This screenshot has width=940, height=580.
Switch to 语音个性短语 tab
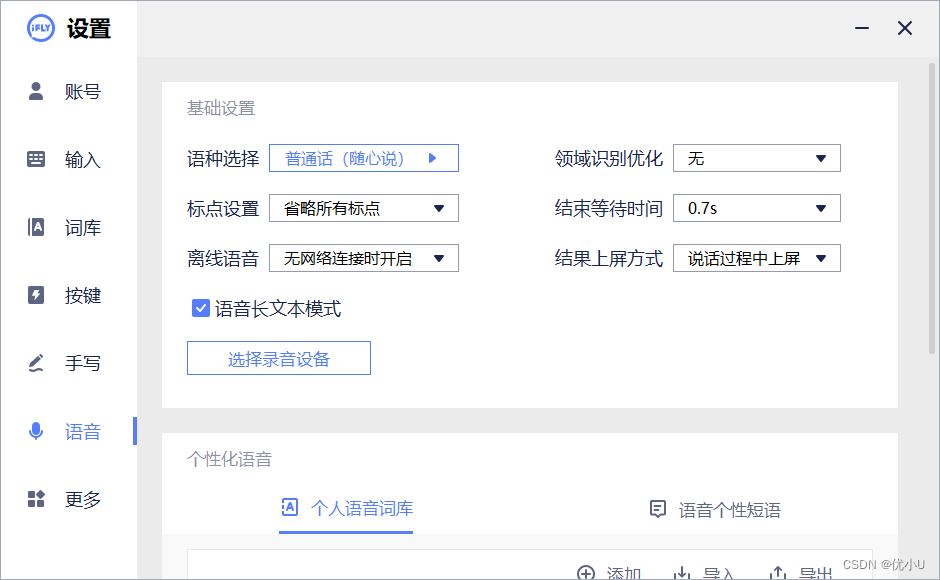click(x=716, y=510)
